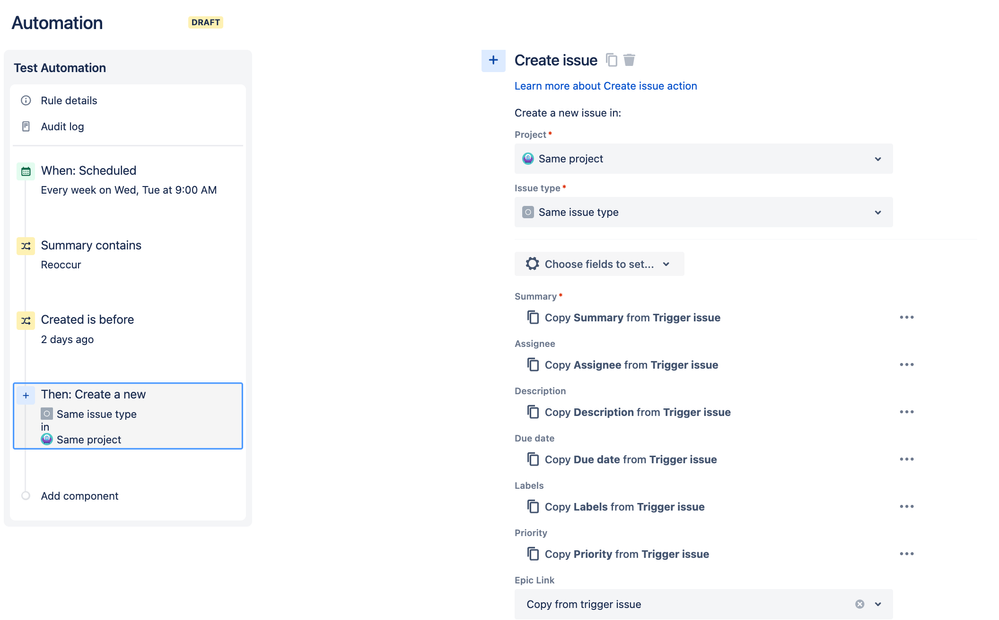Open the Description field more options menu
The height and width of the screenshot is (620, 999).
pyautogui.click(x=907, y=412)
